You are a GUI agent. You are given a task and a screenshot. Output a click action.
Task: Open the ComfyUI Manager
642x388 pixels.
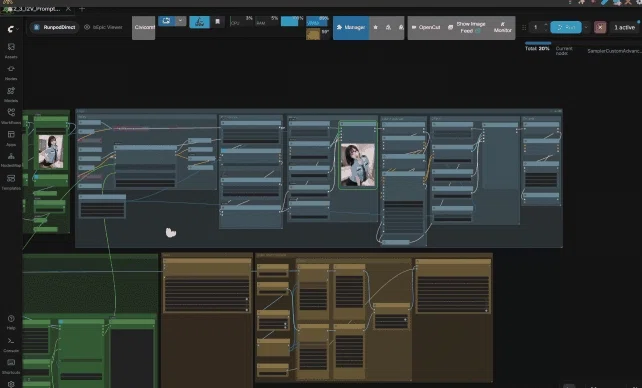coord(351,27)
